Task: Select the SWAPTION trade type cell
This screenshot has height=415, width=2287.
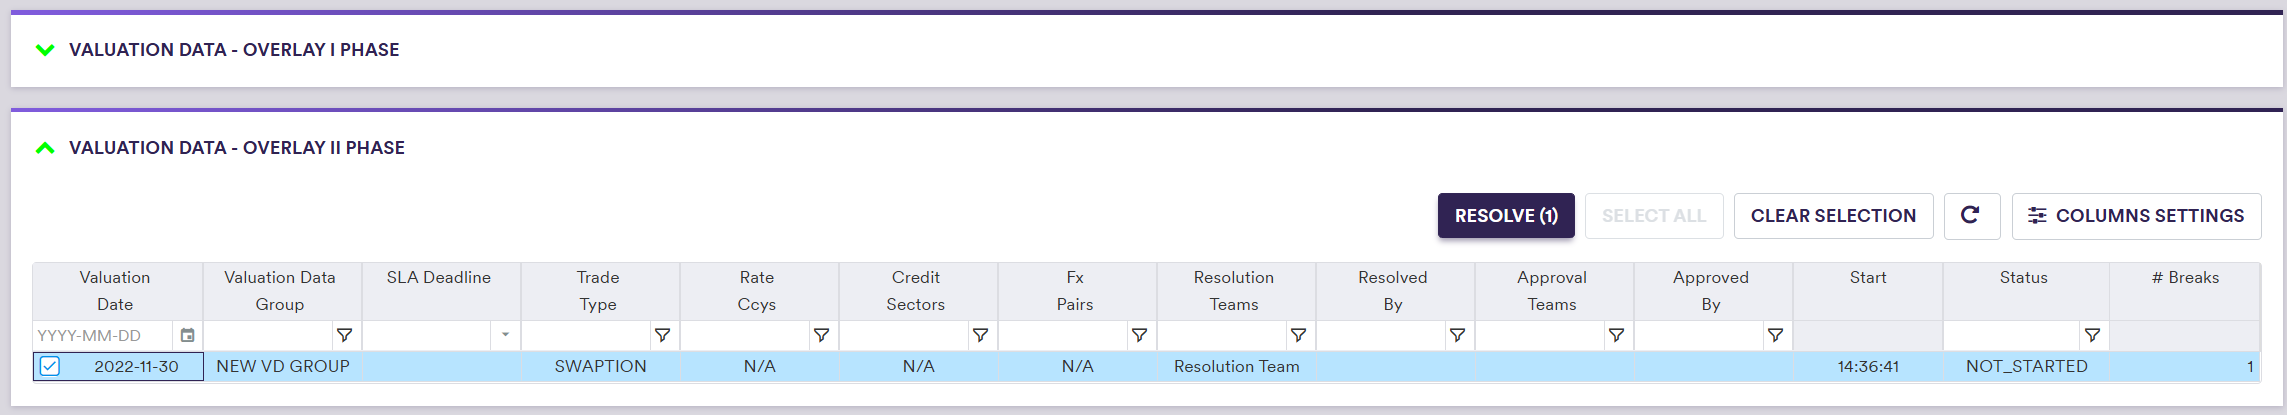Action: (600, 366)
